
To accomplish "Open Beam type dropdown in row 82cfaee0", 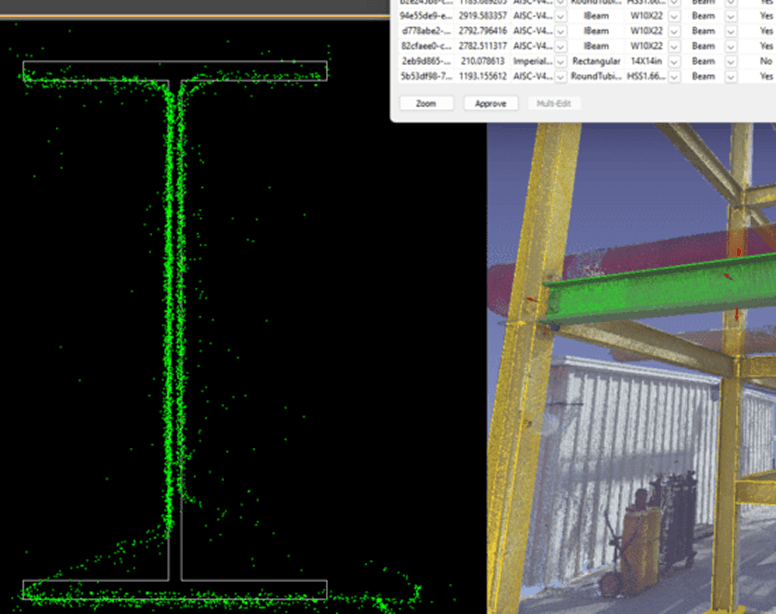I will click(x=730, y=46).
